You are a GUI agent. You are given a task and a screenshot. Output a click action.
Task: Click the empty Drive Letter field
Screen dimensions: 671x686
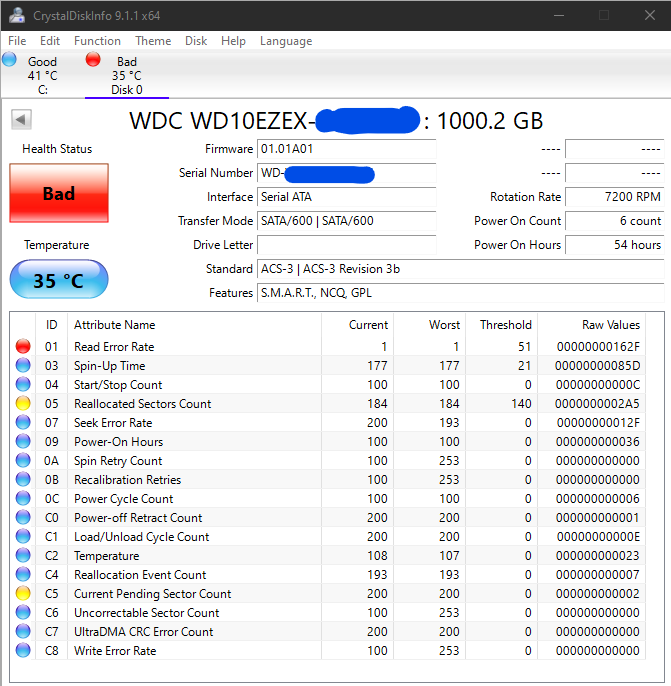[x=346, y=245]
